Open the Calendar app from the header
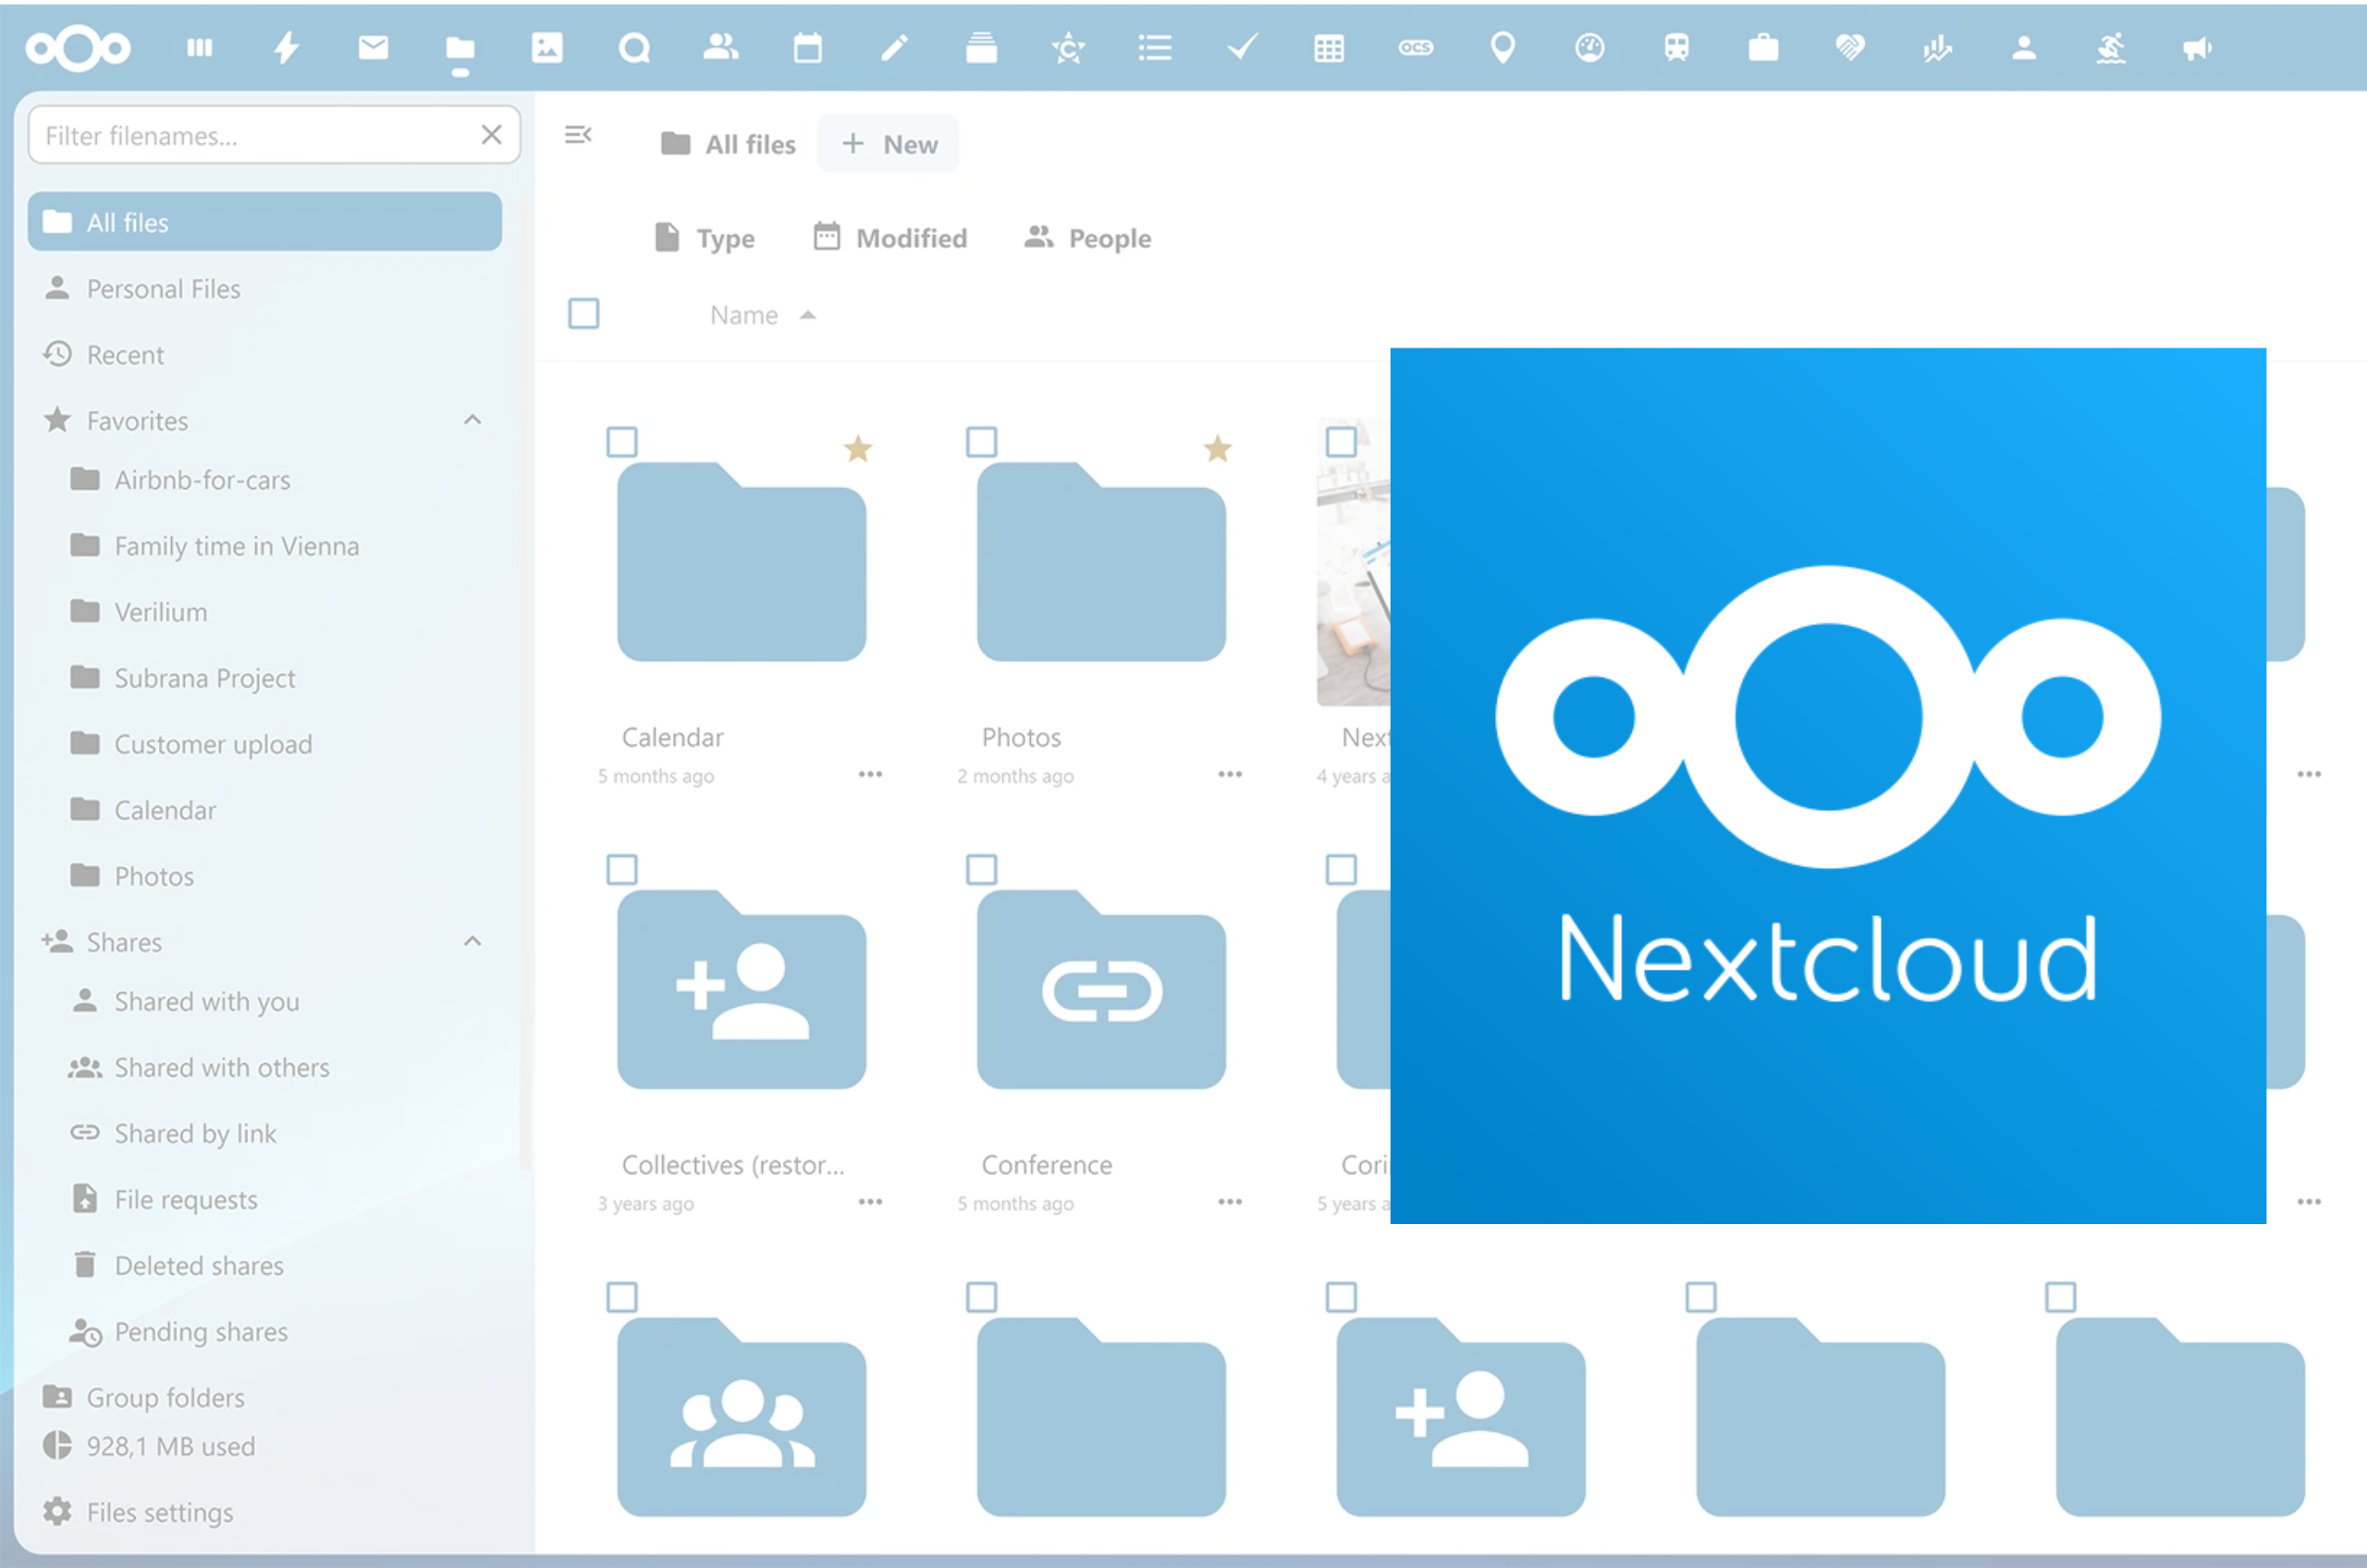This screenshot has width=2367, height=1568. (x=808, y=47)
